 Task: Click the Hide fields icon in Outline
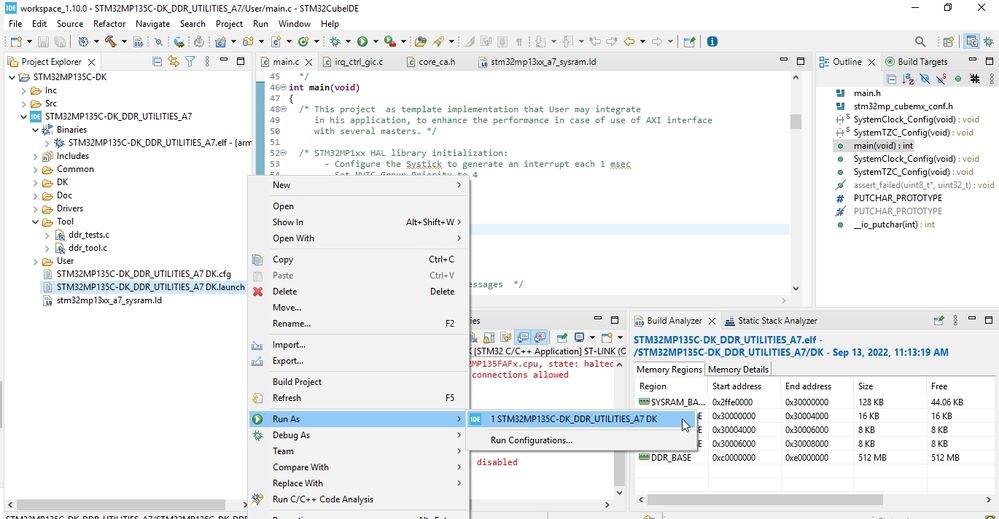coord(924,79)
